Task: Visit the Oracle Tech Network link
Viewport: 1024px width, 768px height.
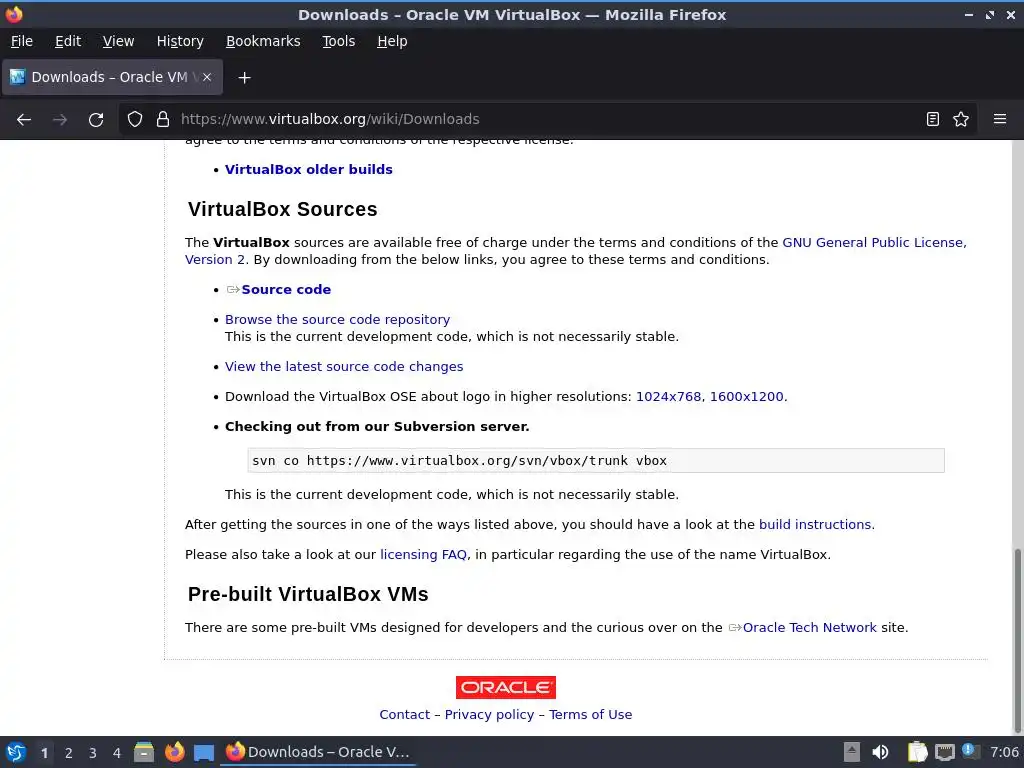Action: pyautogui.click(x=809, y=628)
